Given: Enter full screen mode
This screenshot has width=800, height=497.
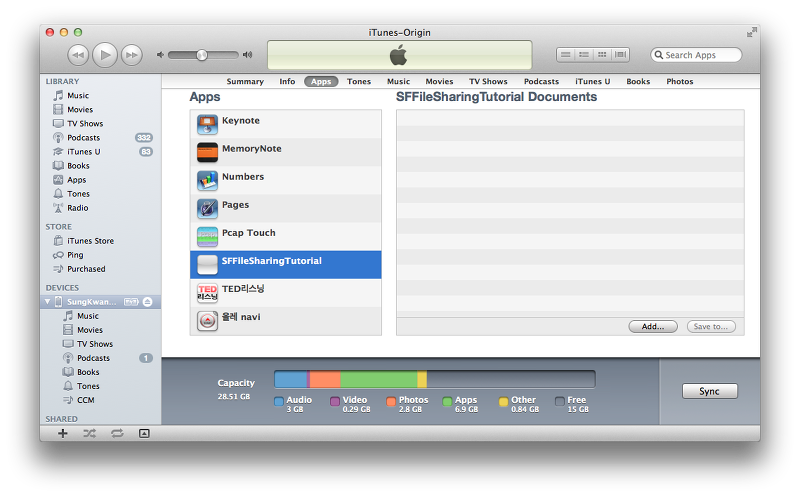Looking at the screenshot, I should [752, 32].
